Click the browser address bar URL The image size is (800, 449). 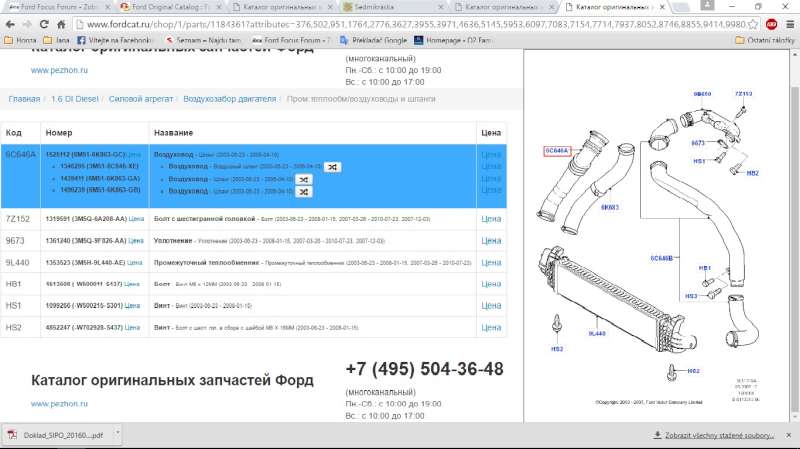coord(400,24)
